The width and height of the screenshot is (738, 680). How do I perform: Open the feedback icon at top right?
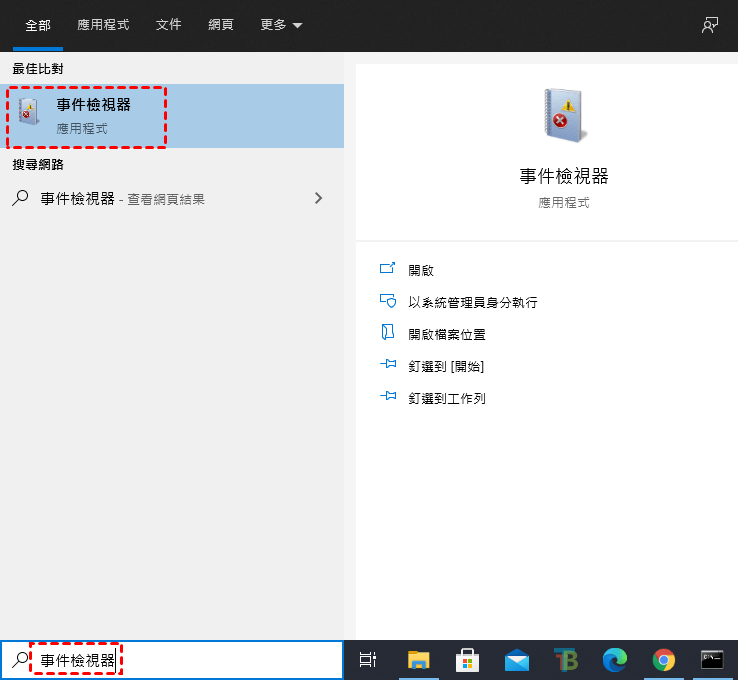coord(710,25)
